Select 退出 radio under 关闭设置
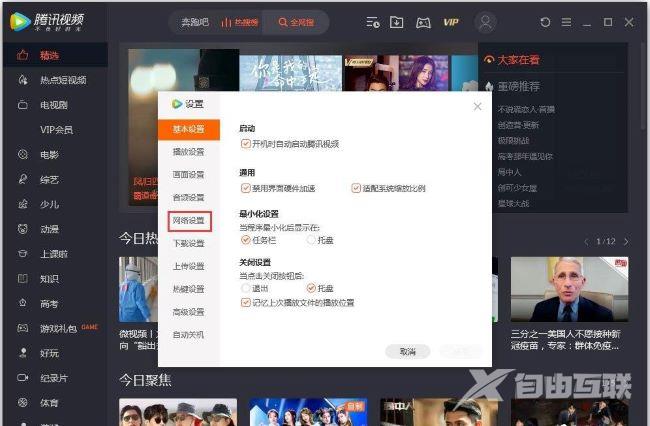The image size is (650, 426). coord(245,288)
